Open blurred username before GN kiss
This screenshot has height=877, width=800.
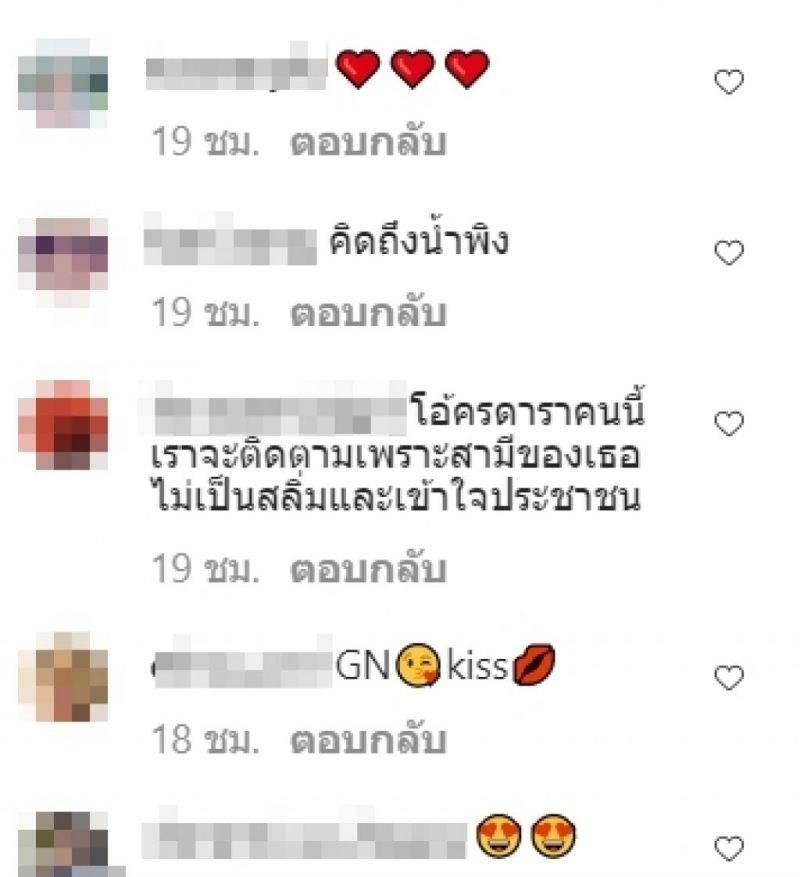[242, 664]
